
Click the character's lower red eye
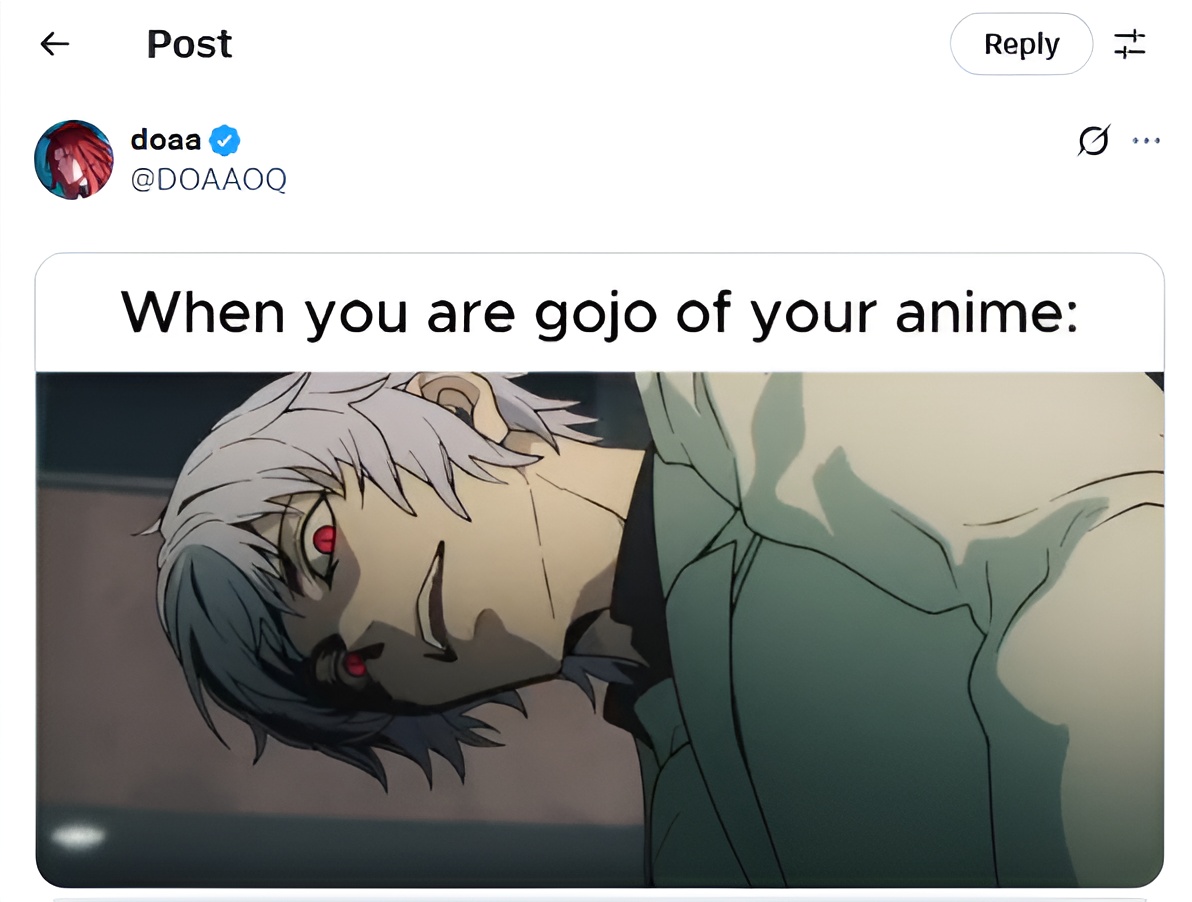pos(354,666)
